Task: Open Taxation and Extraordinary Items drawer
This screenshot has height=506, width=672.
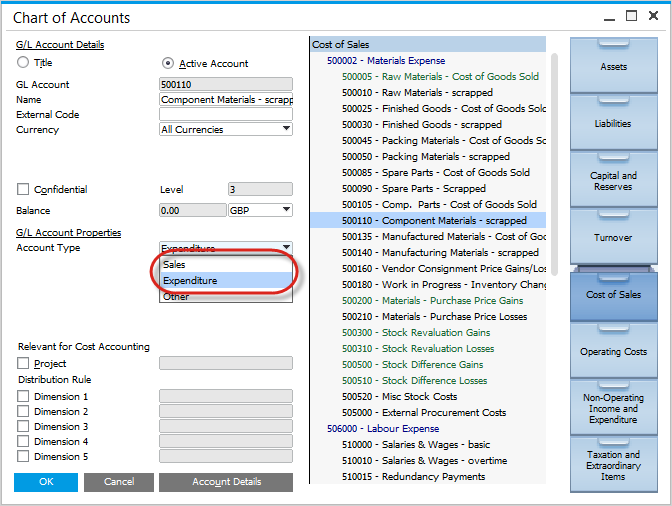Action: [613, 466]
